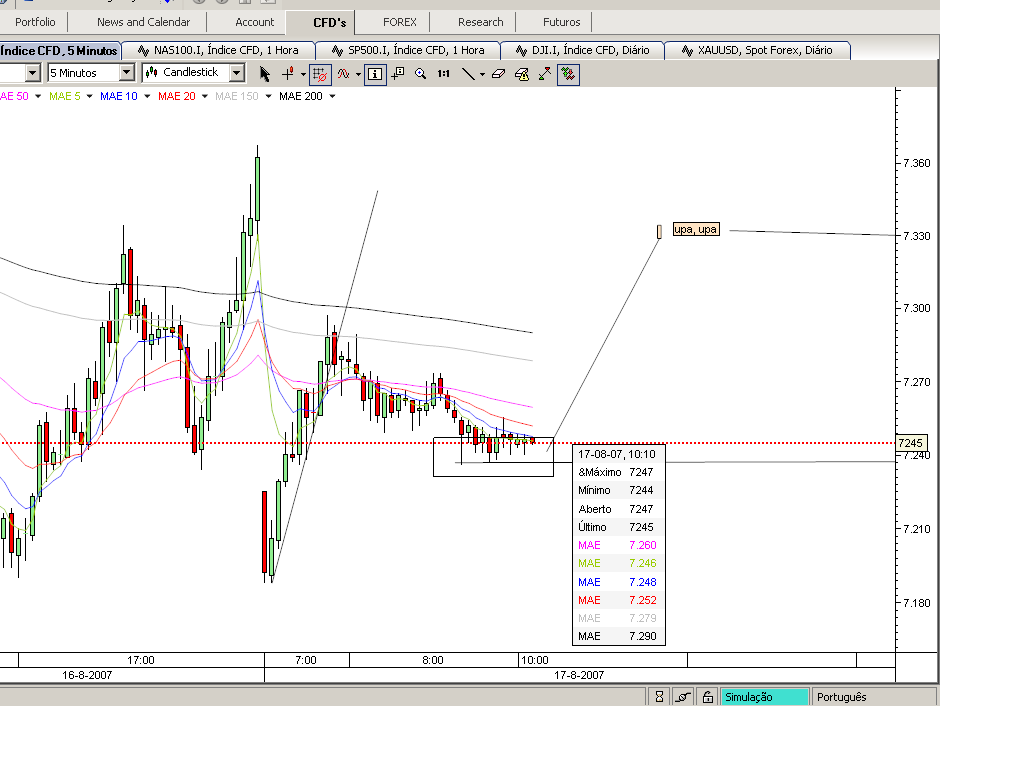
Task: Click the 7.360 price axis label
Action: pos(917,163)
